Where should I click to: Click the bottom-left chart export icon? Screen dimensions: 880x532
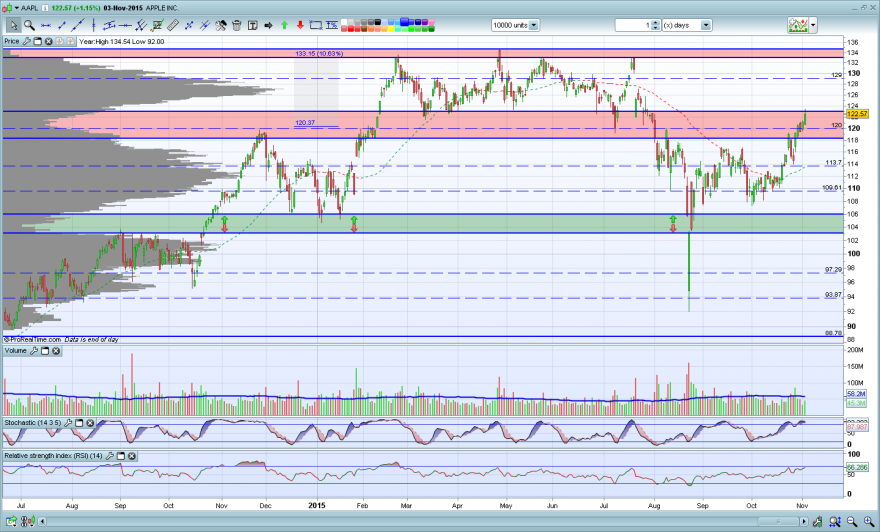[x=11, y=521]
